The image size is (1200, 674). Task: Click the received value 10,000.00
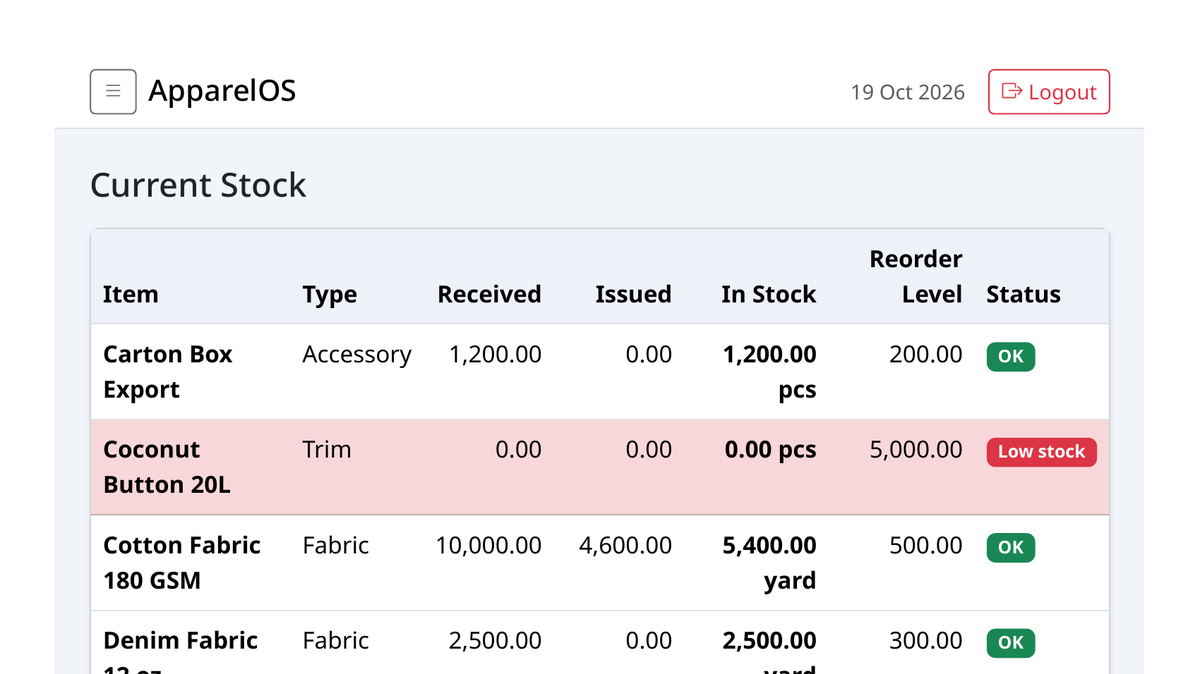[489, 545]
